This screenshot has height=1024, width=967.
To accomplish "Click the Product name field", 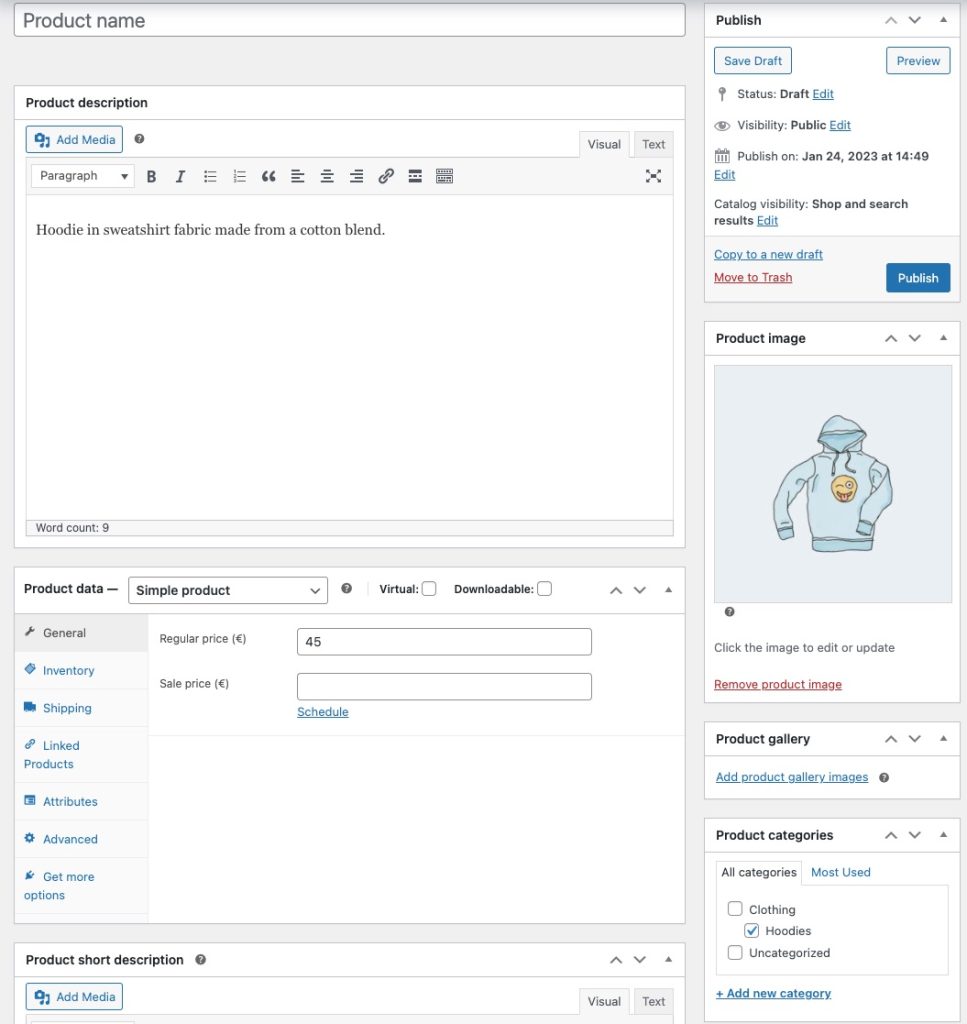I will coord(349,20).
